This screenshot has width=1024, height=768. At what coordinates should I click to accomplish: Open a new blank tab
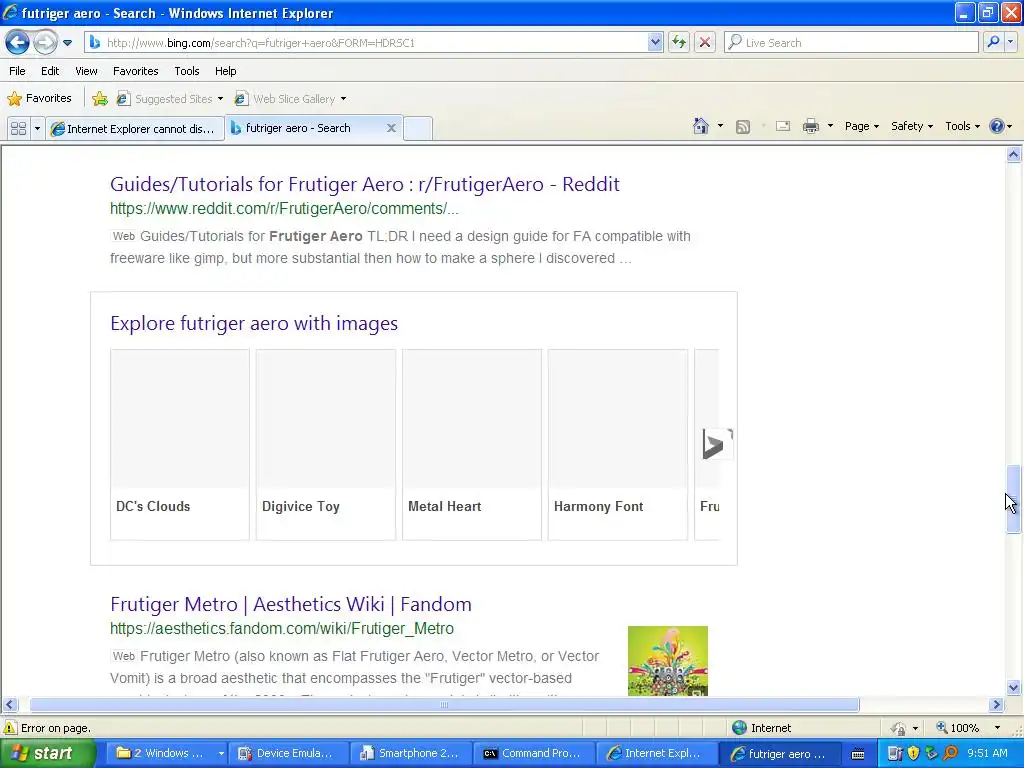(x=418, y=128)
